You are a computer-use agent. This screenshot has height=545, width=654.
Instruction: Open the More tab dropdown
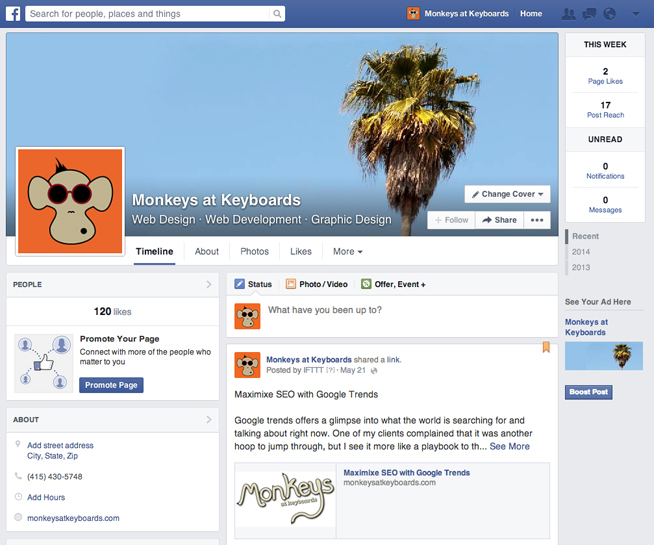[x=347, y=251]
